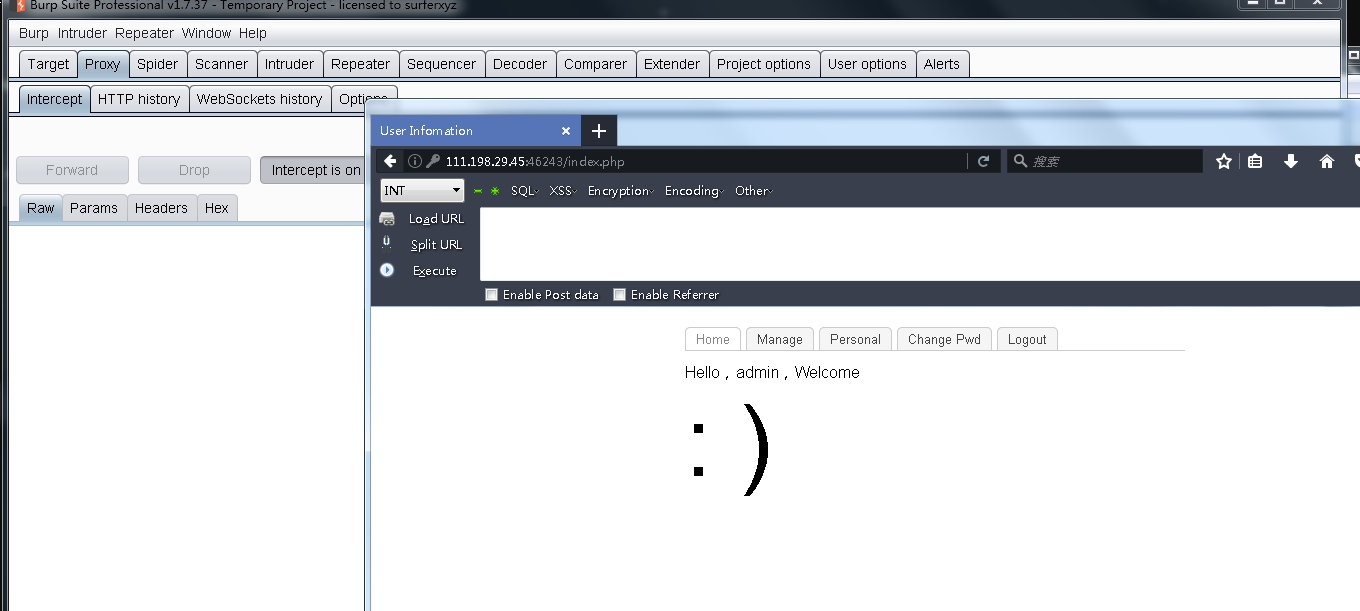
Task: Click inside the HackBar URL text area
Action: point(900,244)
